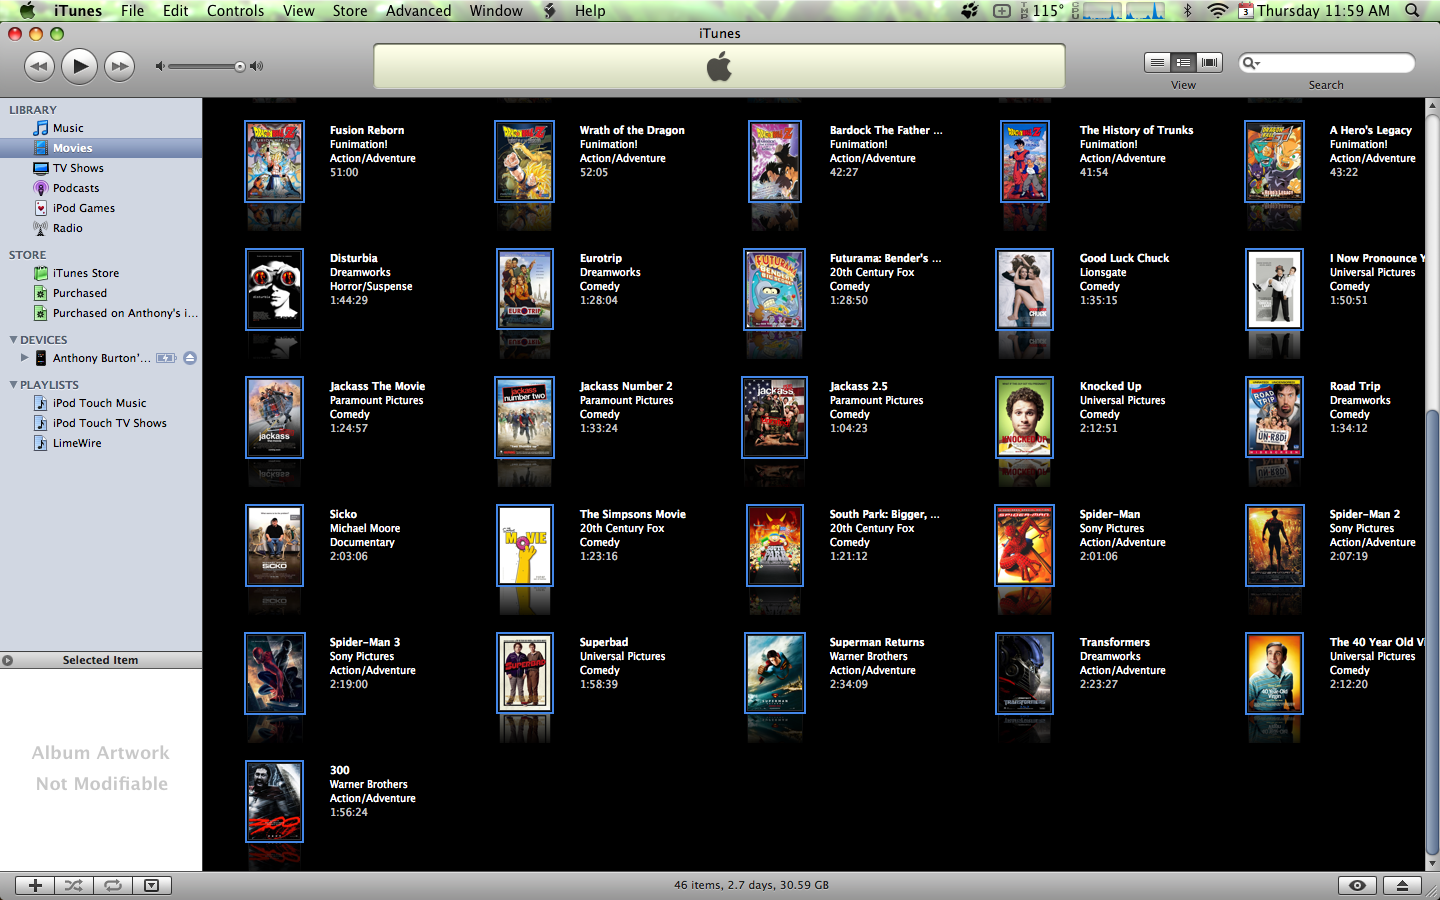Open search magnifier options dropdown
1440x900 pixels.
[x=1250, y=63]
